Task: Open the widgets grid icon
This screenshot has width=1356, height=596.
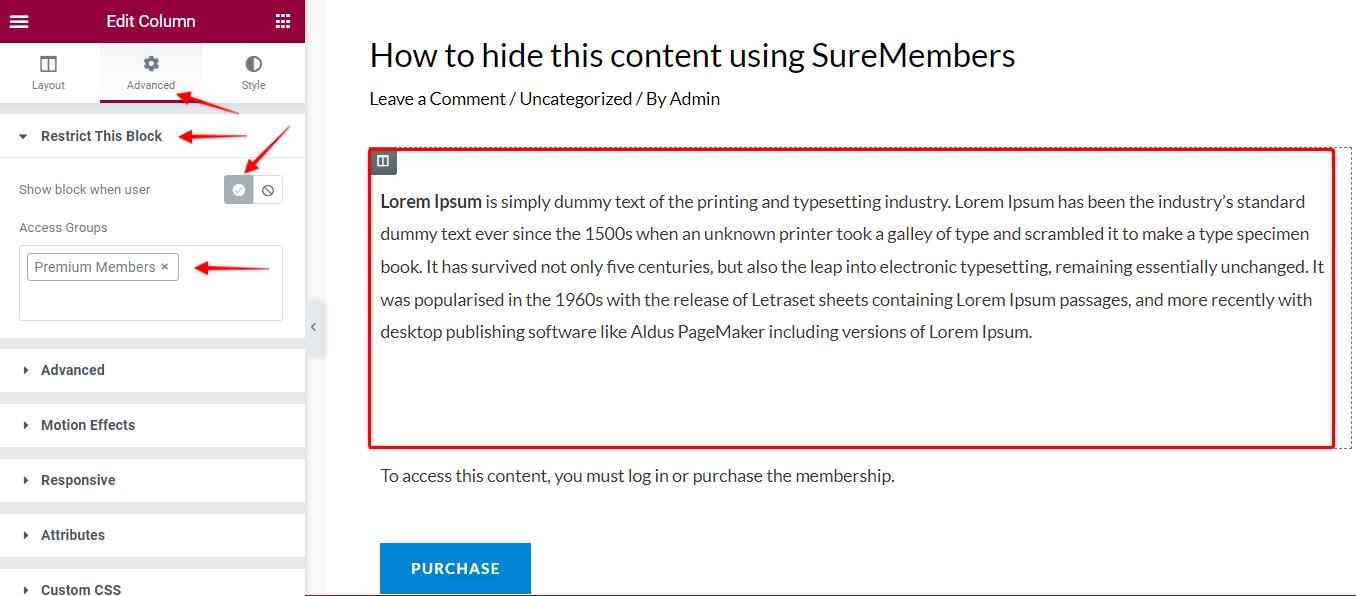Action: pos(283,21)
